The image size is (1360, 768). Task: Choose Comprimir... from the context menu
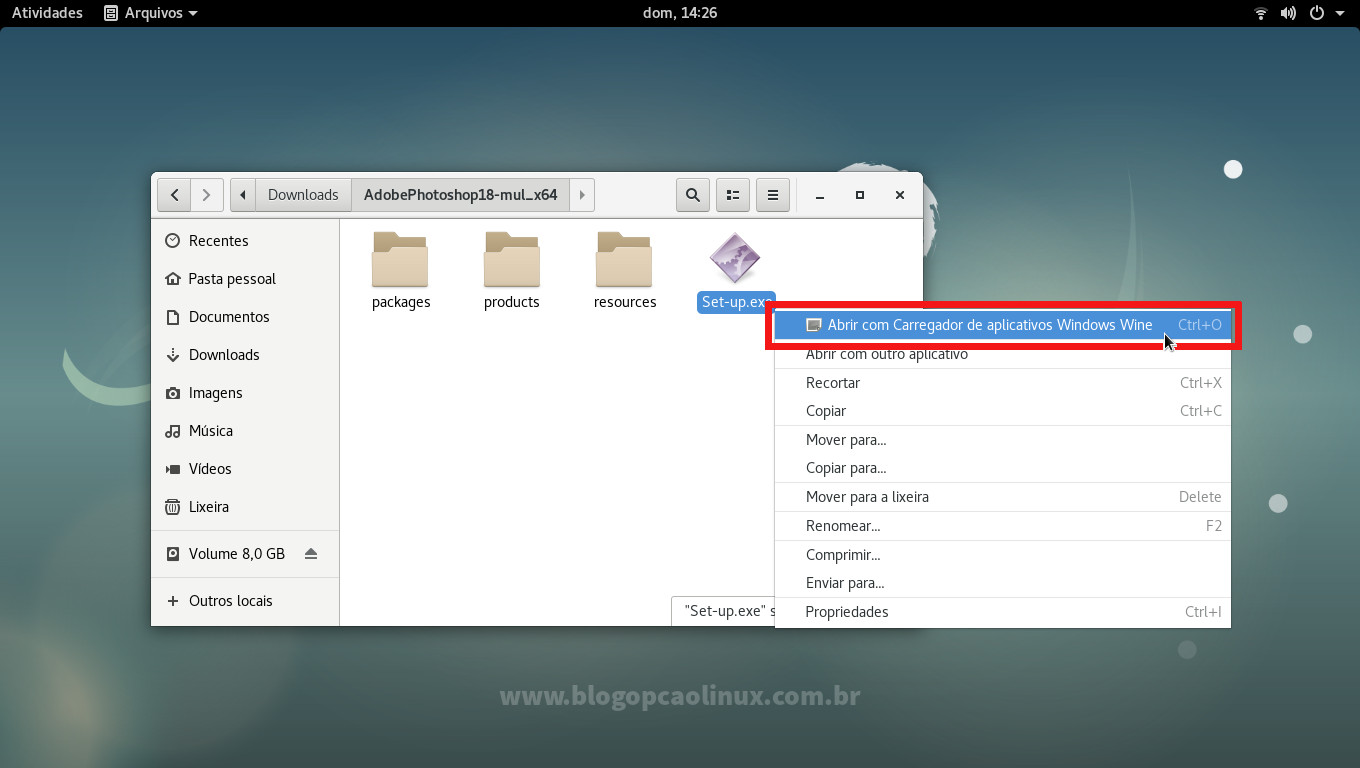click(x=1003, y=555)
